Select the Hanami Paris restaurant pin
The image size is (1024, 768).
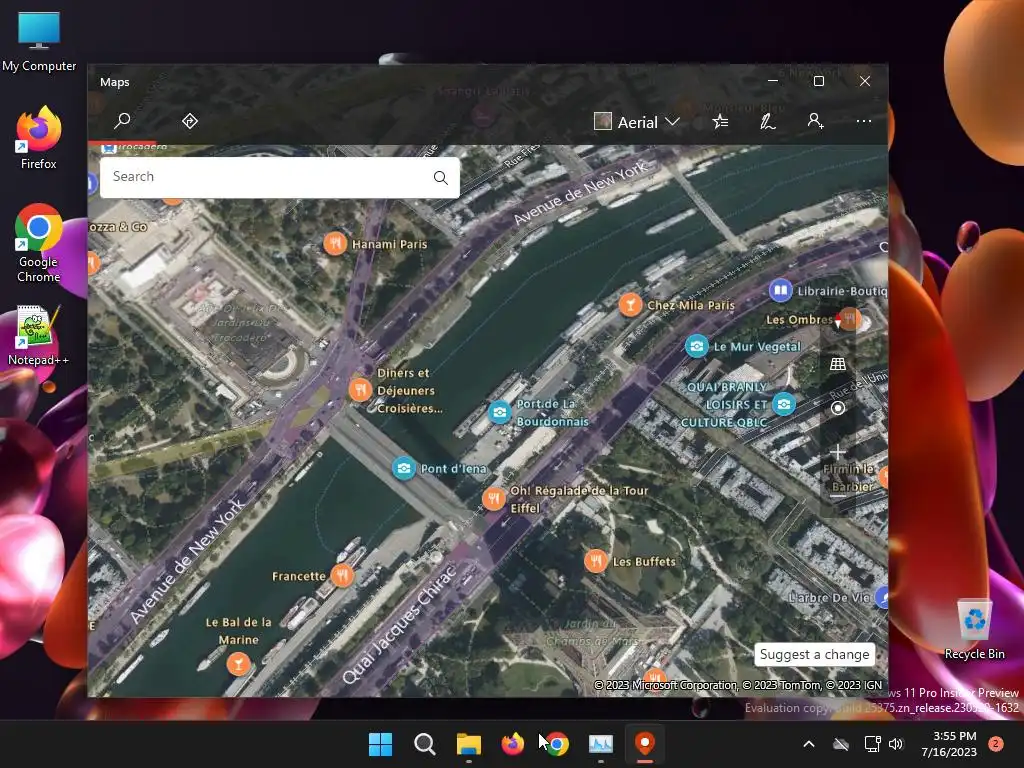tap(335, 244)
